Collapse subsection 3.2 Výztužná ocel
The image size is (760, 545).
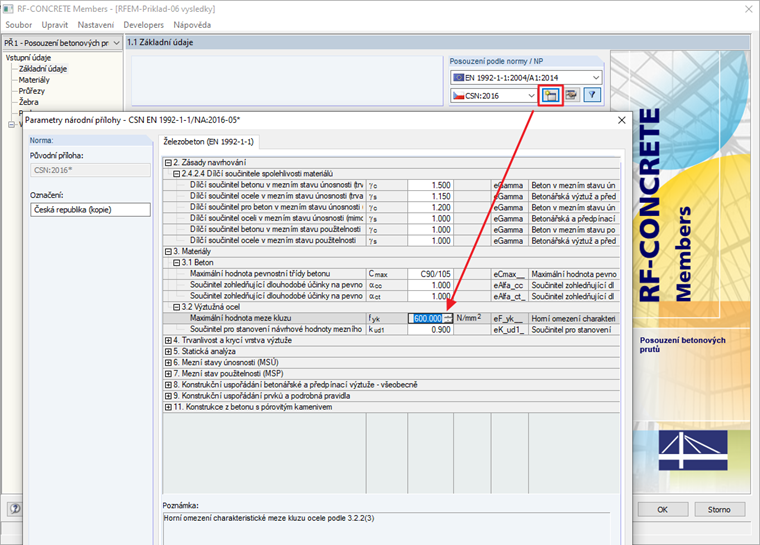coord(176,307)
